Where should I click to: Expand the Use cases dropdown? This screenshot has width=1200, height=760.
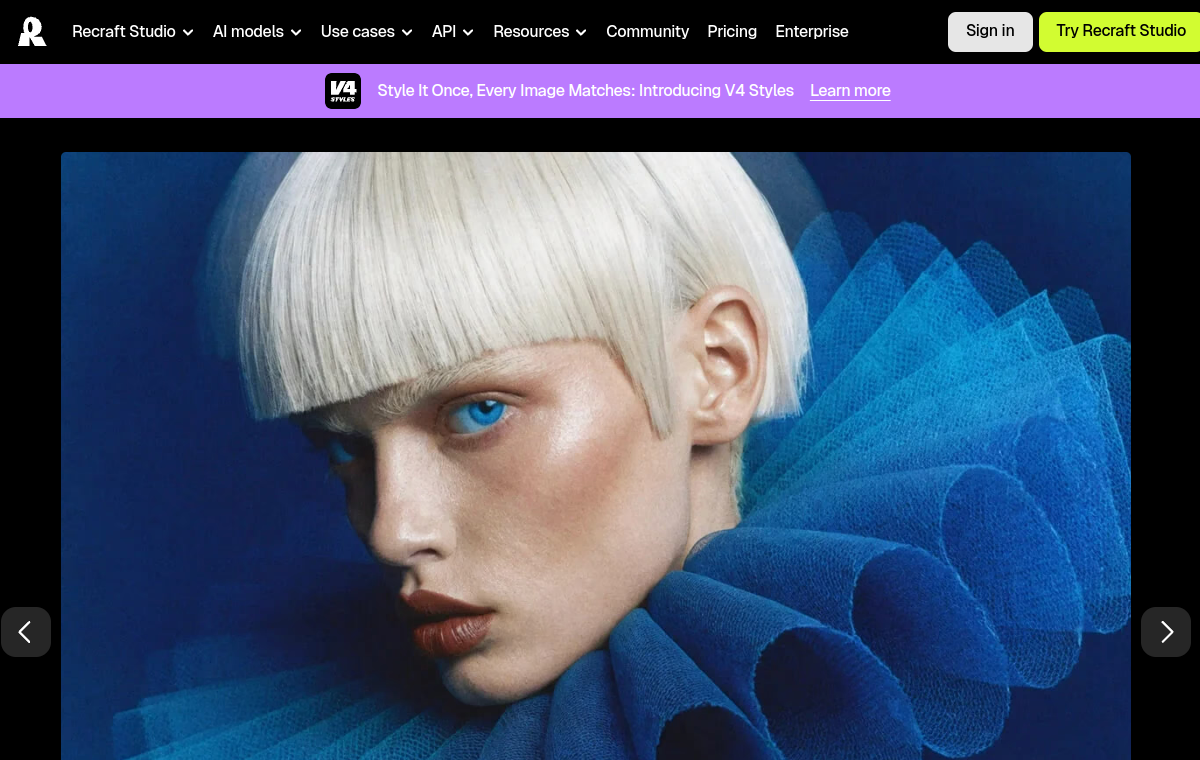point(367,32)
